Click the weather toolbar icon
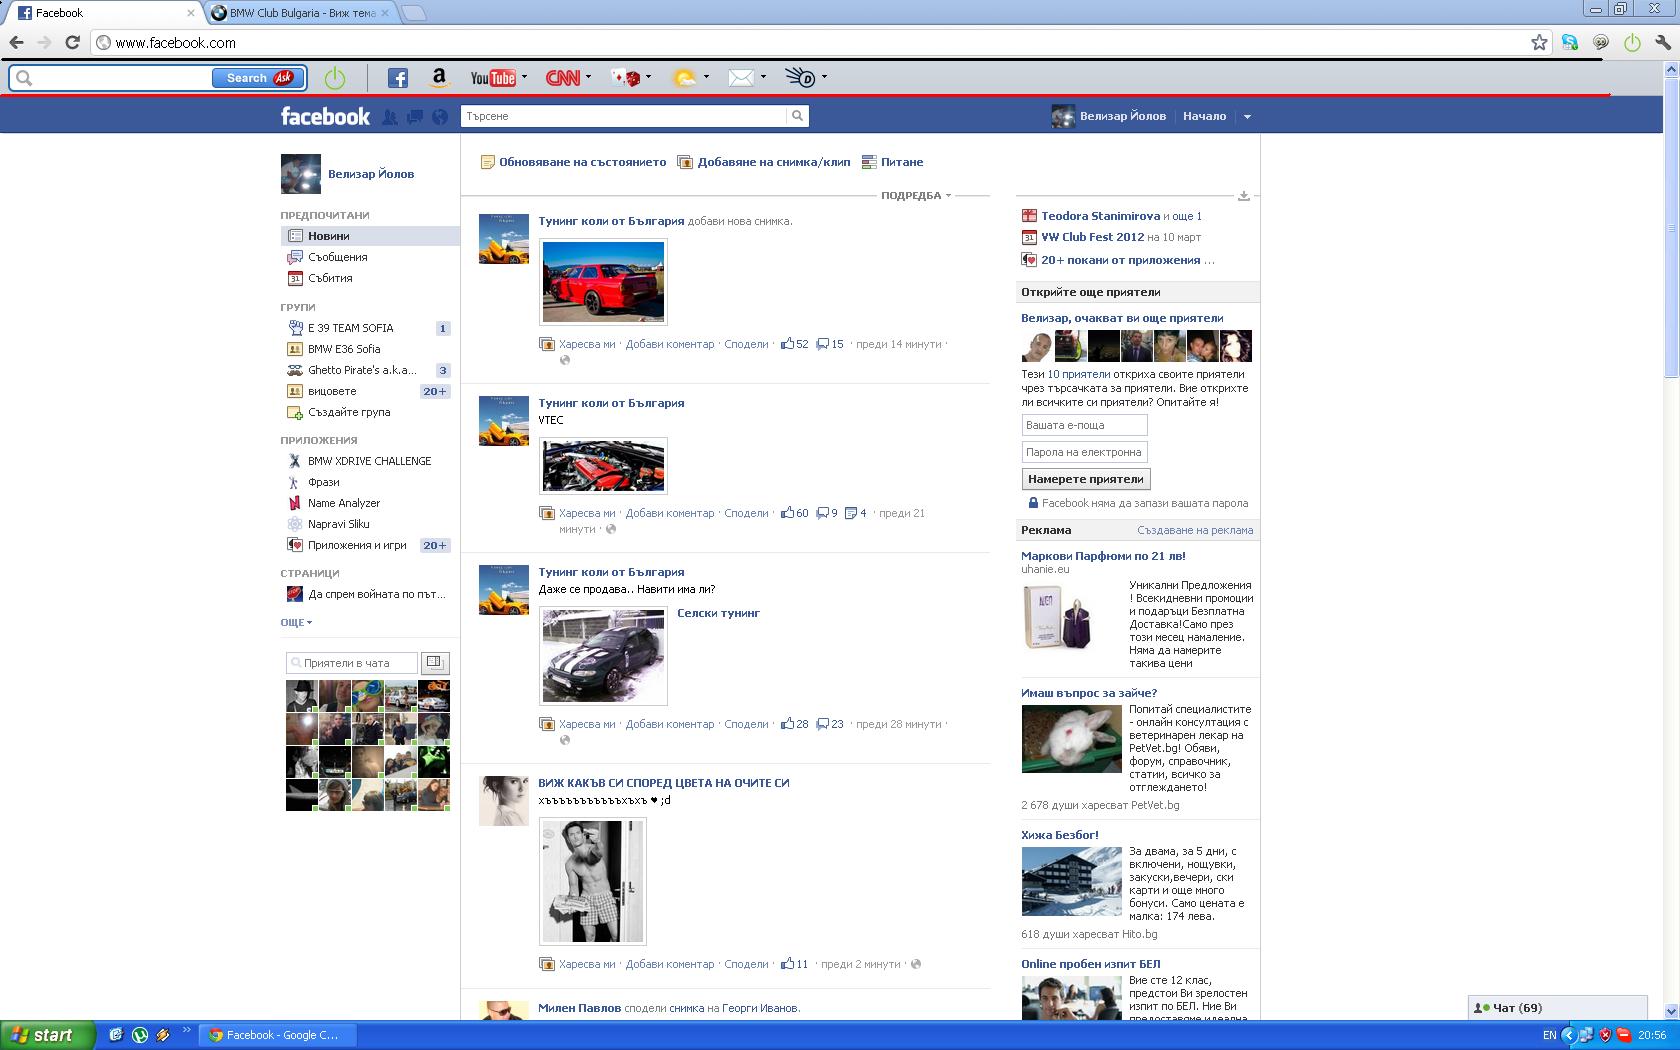The width and height of the screenshot is (1680, 1050). click(684, 78)
